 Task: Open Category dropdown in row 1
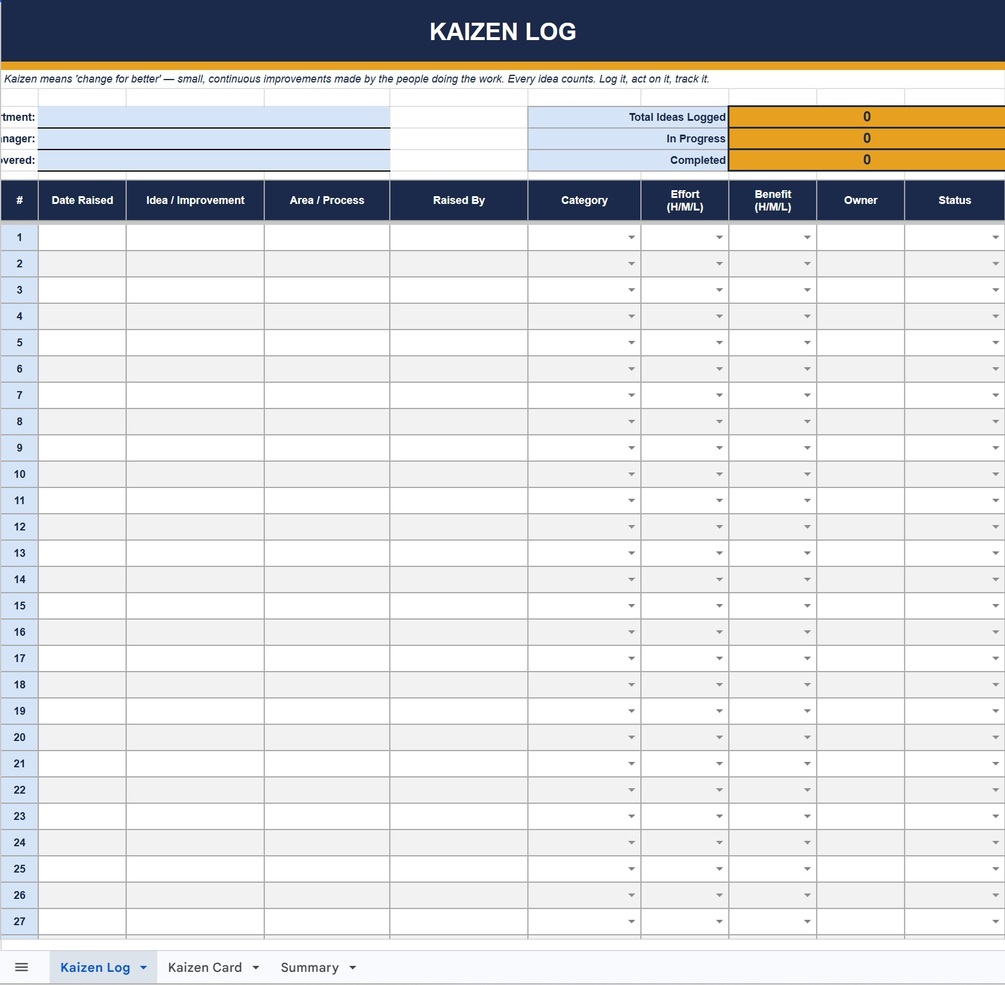coord(631,238)
